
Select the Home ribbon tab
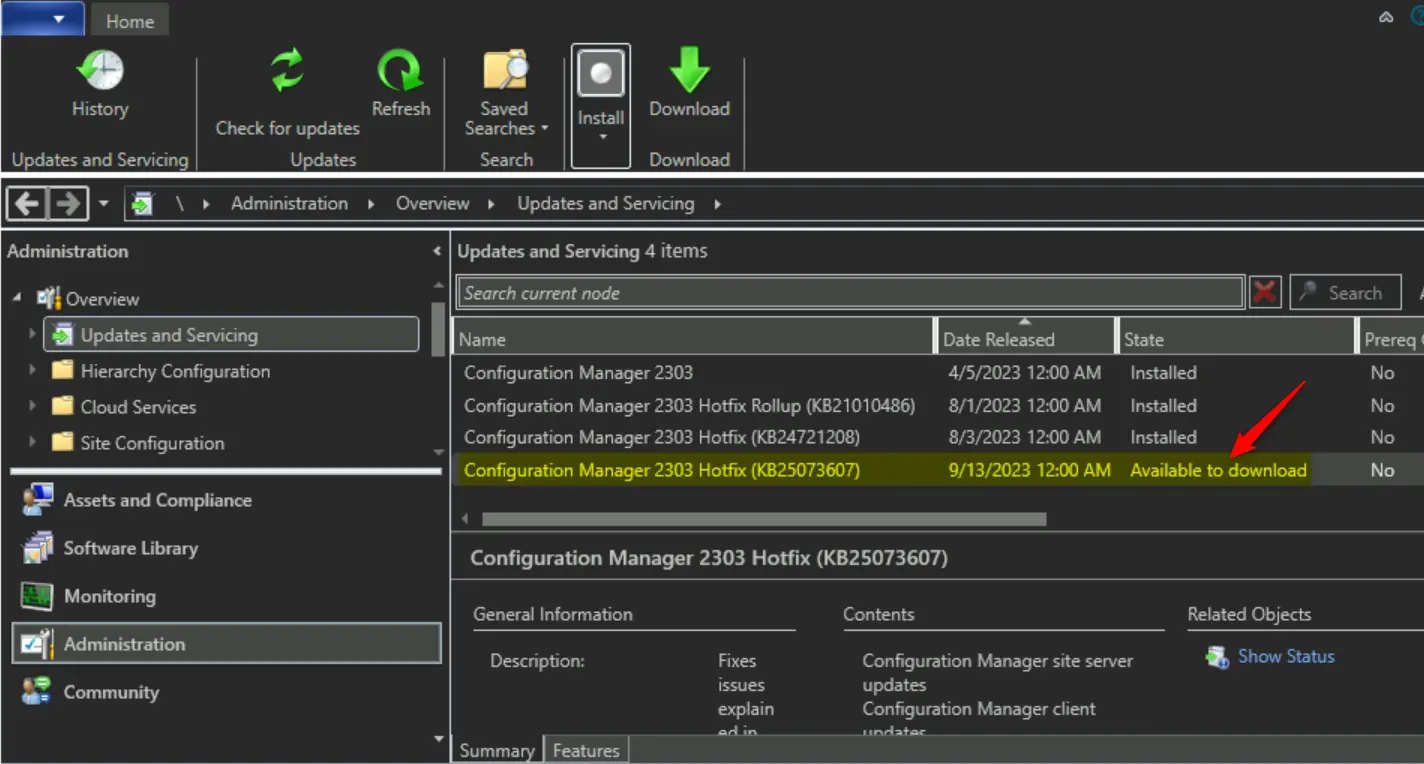pos(130,21)
